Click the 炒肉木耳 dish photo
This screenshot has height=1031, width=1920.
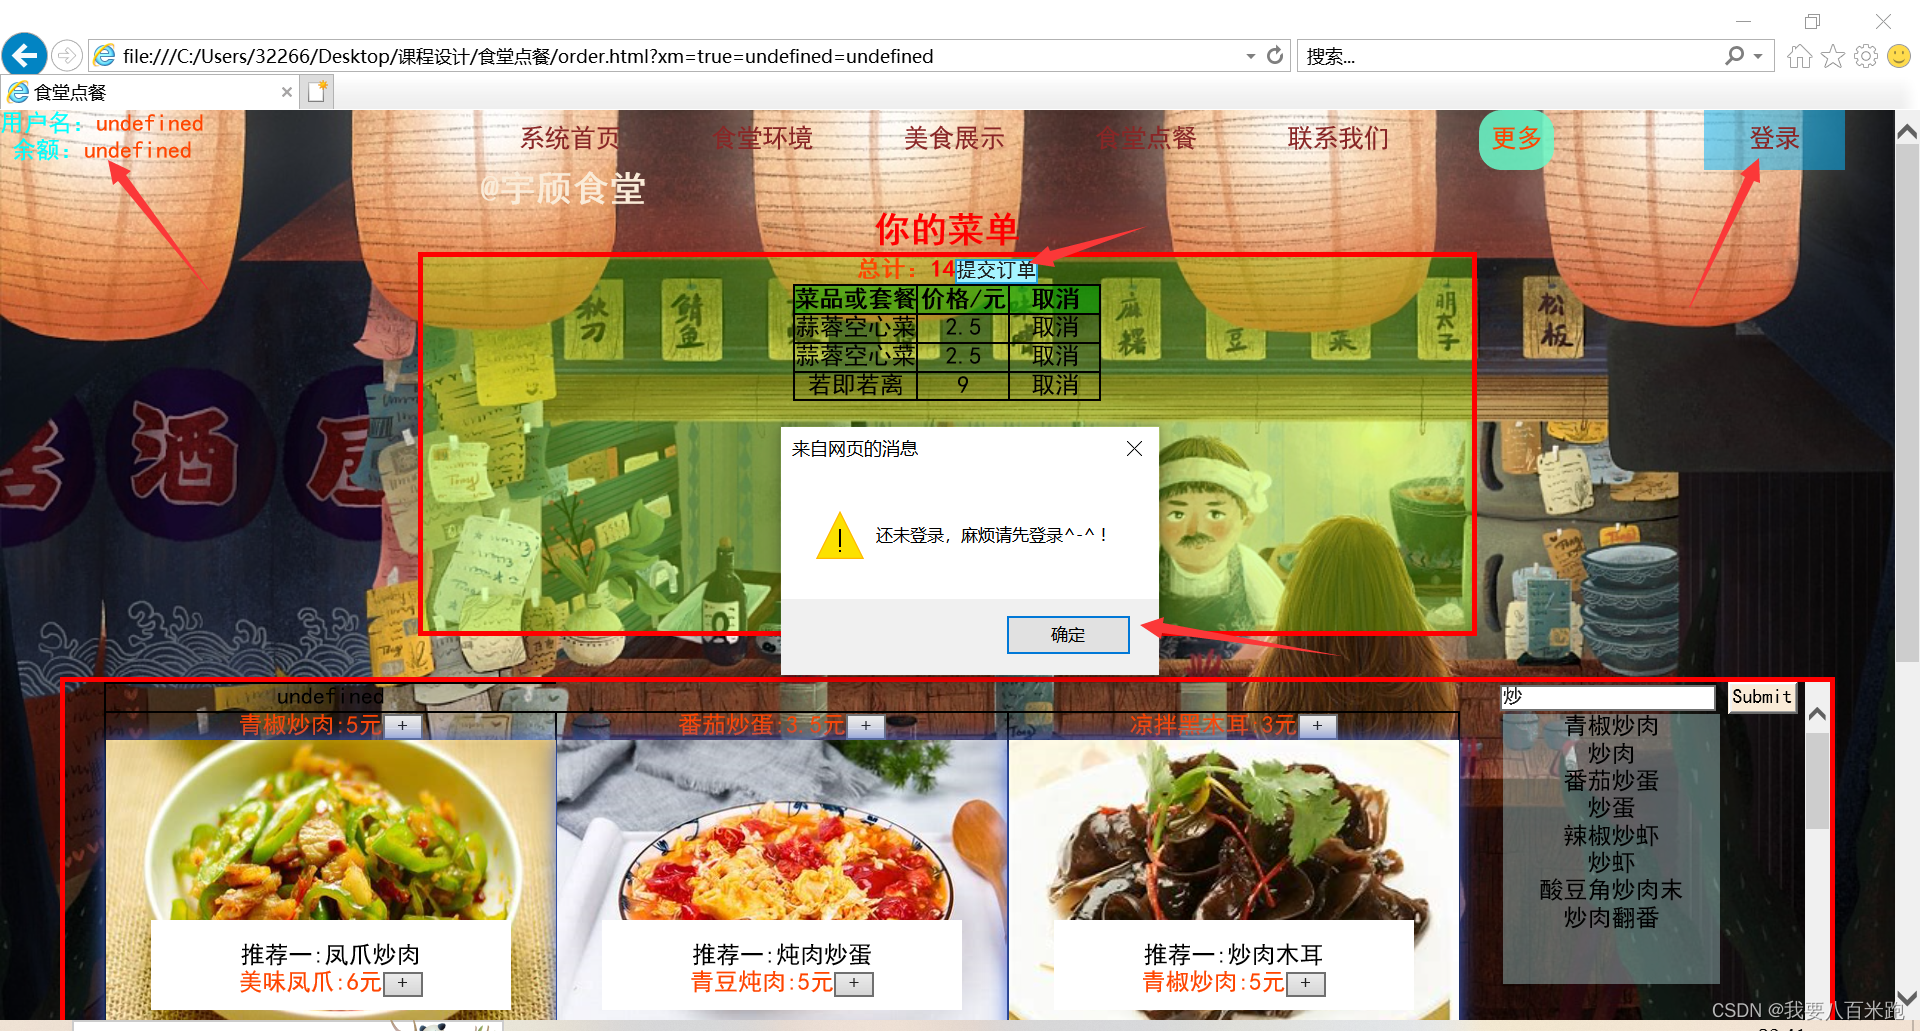(x=1234, y=830)
